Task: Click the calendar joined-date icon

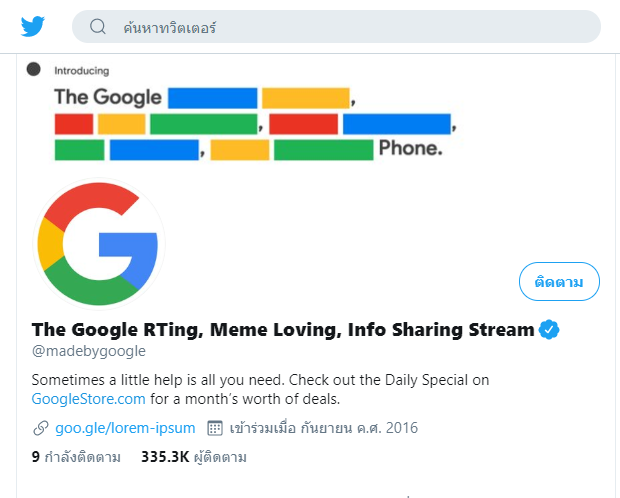Action: pos(215,428)
